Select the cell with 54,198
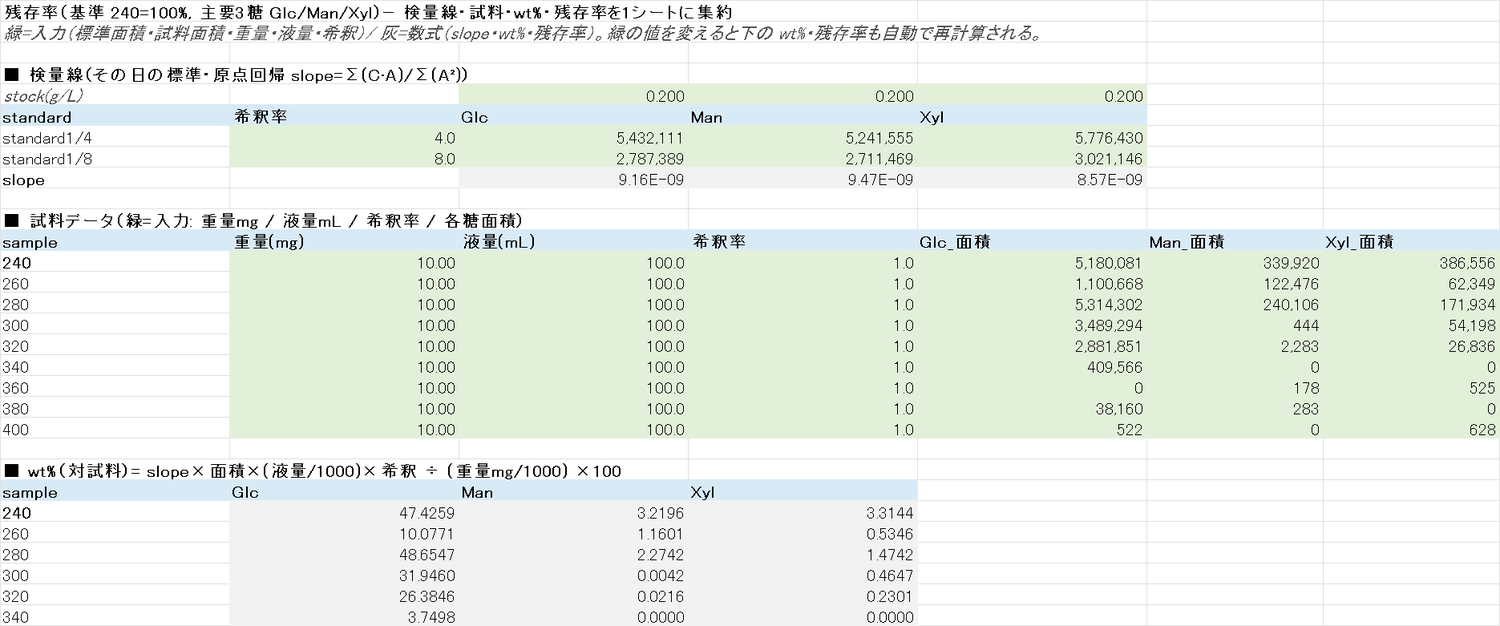The height and width of the screenshot is (626, 1500). pyautogui.click(x=1411, y=325)
